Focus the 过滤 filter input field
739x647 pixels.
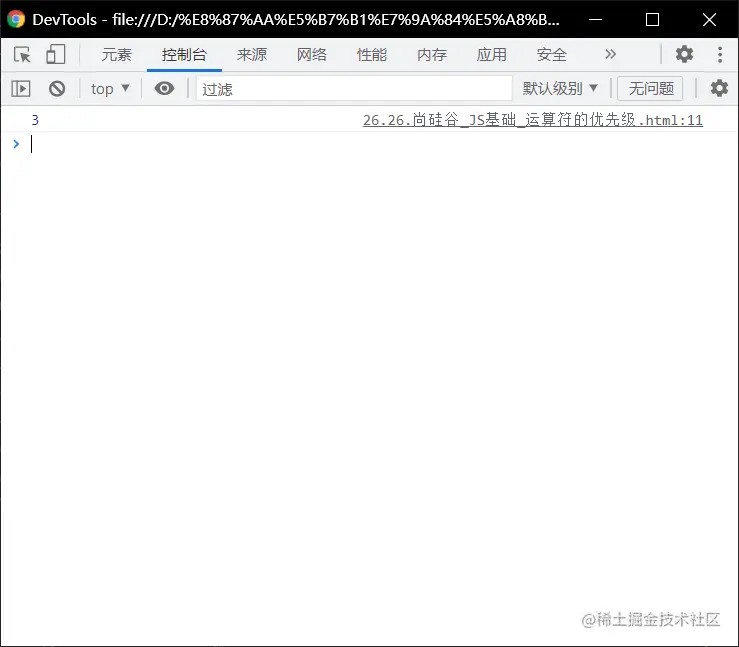click(354, 89)
